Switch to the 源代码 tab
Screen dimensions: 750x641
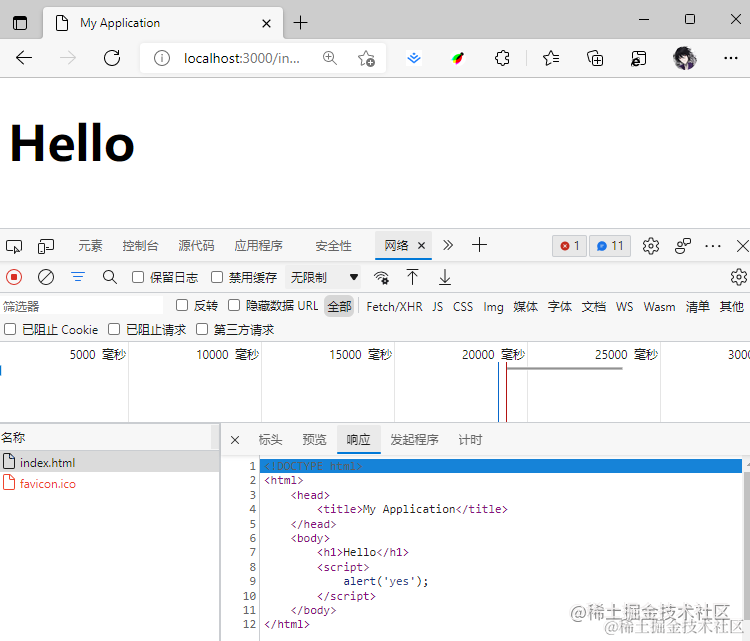[196, 246]
